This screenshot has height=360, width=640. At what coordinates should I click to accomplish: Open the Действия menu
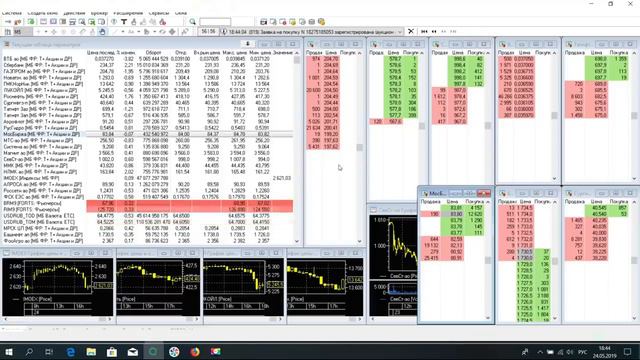[74, 13]
